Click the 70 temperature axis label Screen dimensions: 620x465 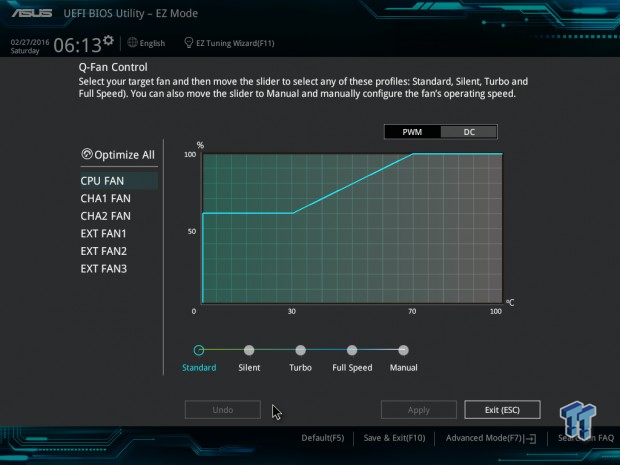click(412, 312)
